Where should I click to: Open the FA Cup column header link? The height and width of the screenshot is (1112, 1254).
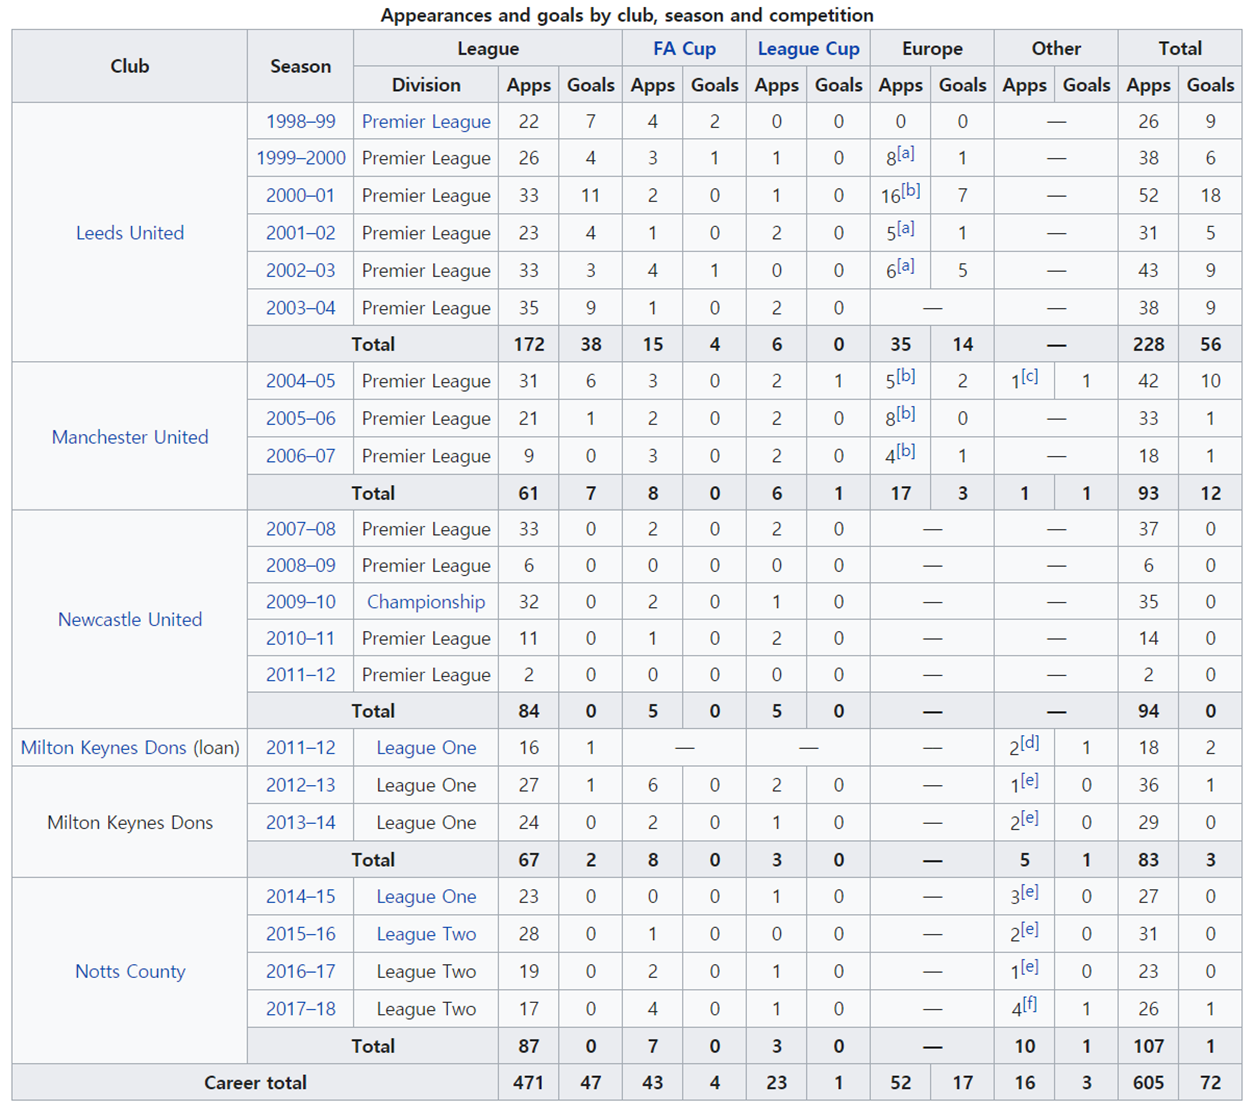[684, 49]
